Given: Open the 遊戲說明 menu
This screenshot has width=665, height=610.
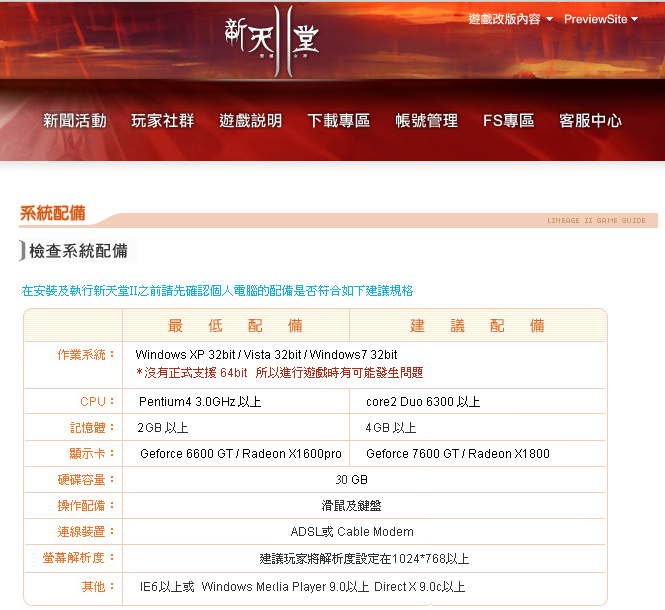Looking at the screenshot, I should click(251, 121).
